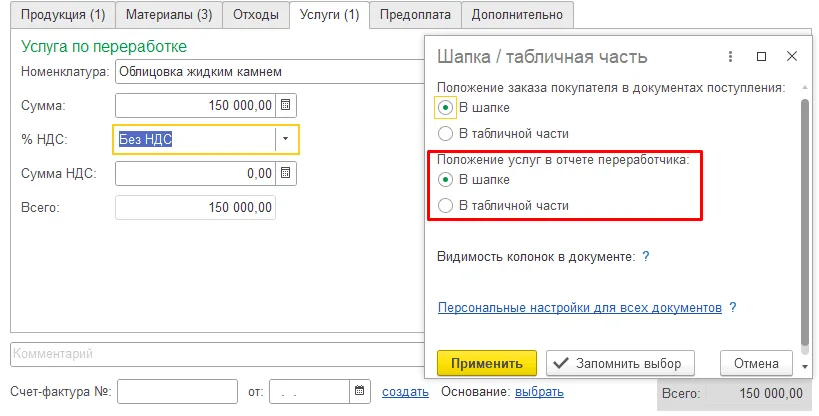Maximize the Шапка / табличная часть dialog
This screenshot has width=819, height=416.
pyautogui.click(x=762, y=56)
